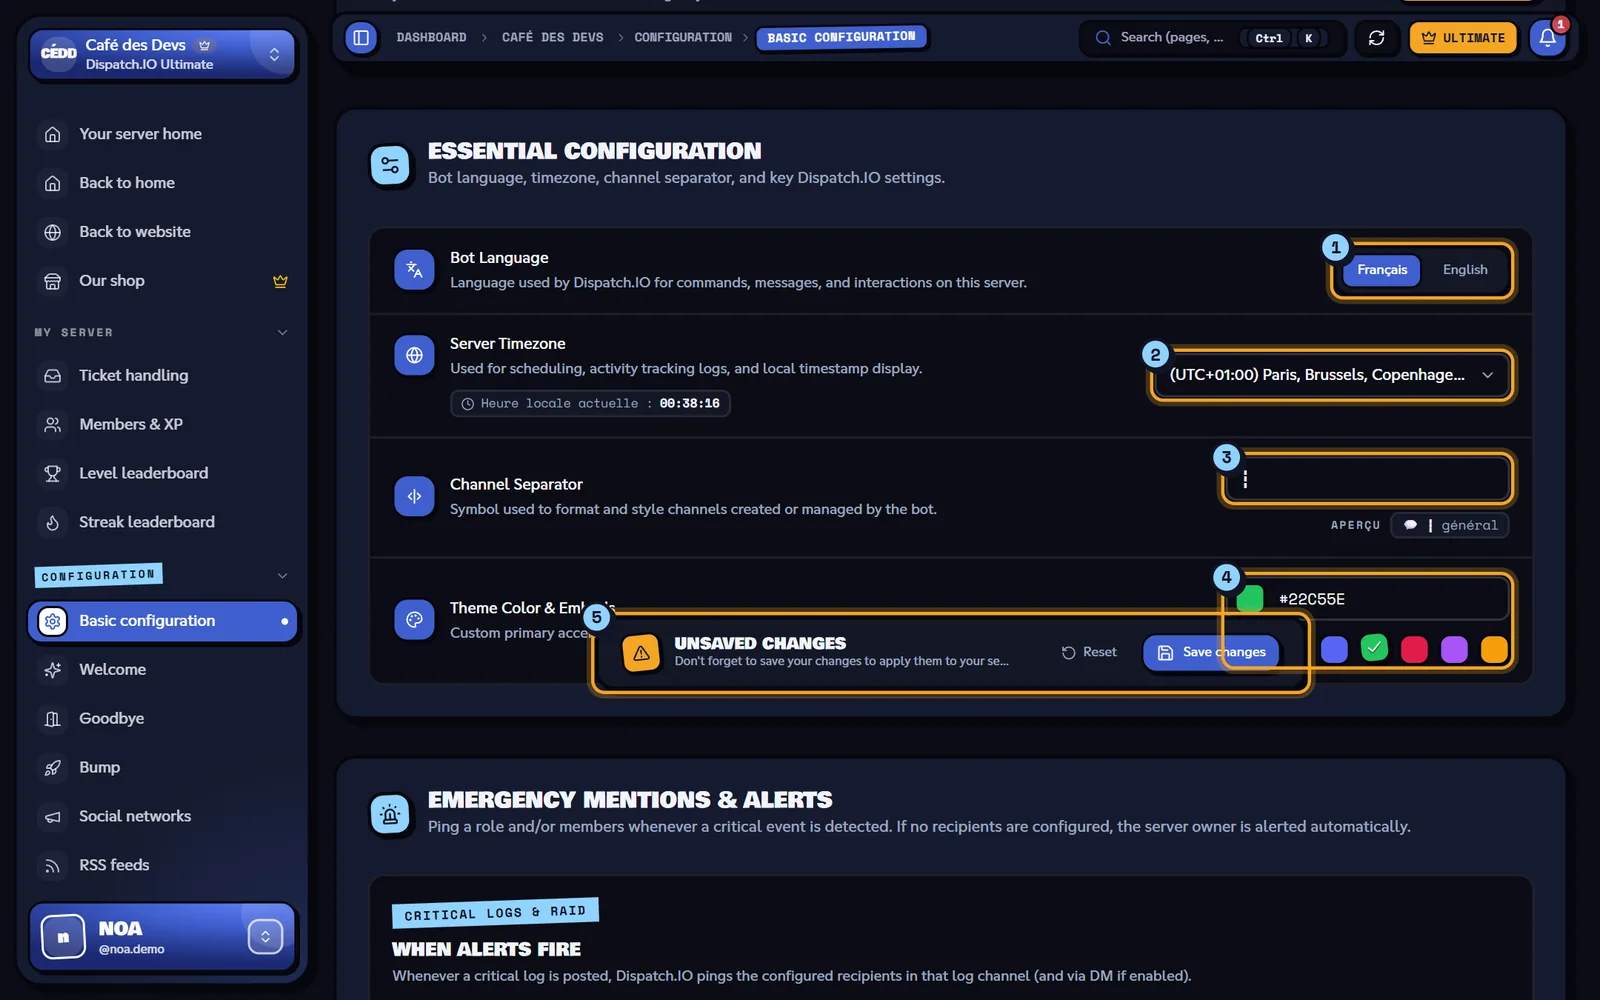Click the Theme Color palette icon
Viewport: 1600px width, 1000px height.
[x=414, y=620]
